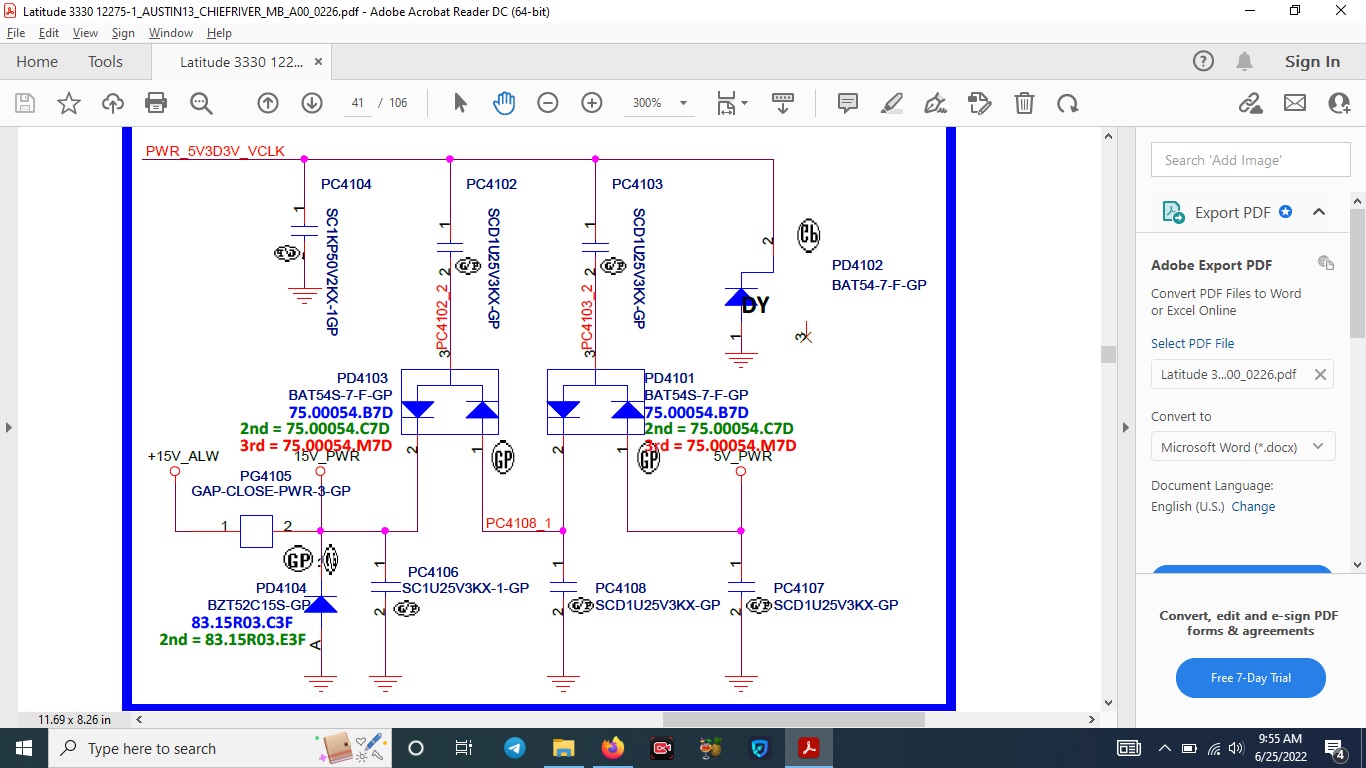
Task: Click the Print file icon
Action: [x=156, y=103]
